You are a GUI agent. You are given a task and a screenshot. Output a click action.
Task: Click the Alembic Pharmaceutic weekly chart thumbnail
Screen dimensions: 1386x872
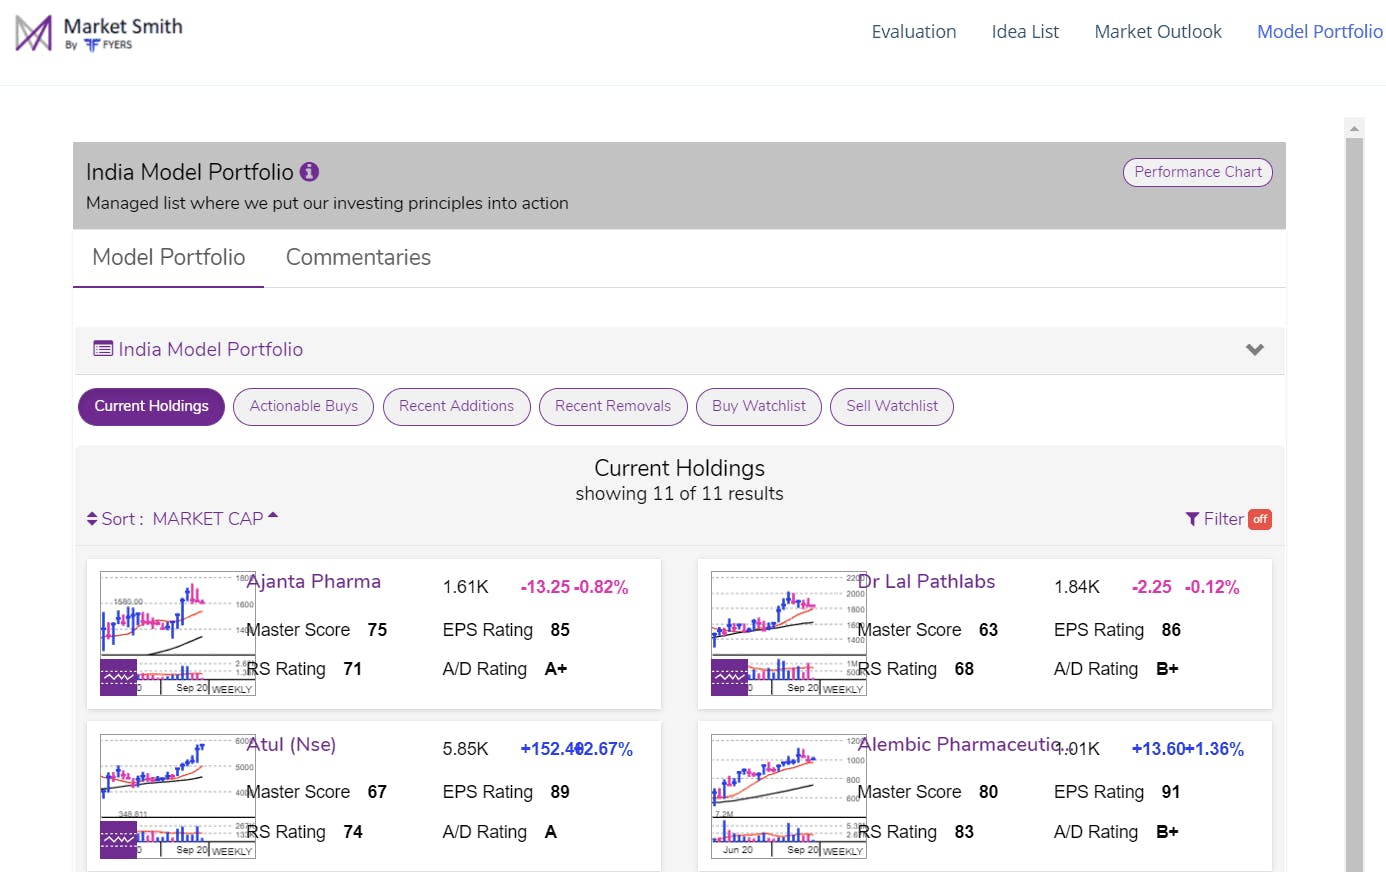789,797
